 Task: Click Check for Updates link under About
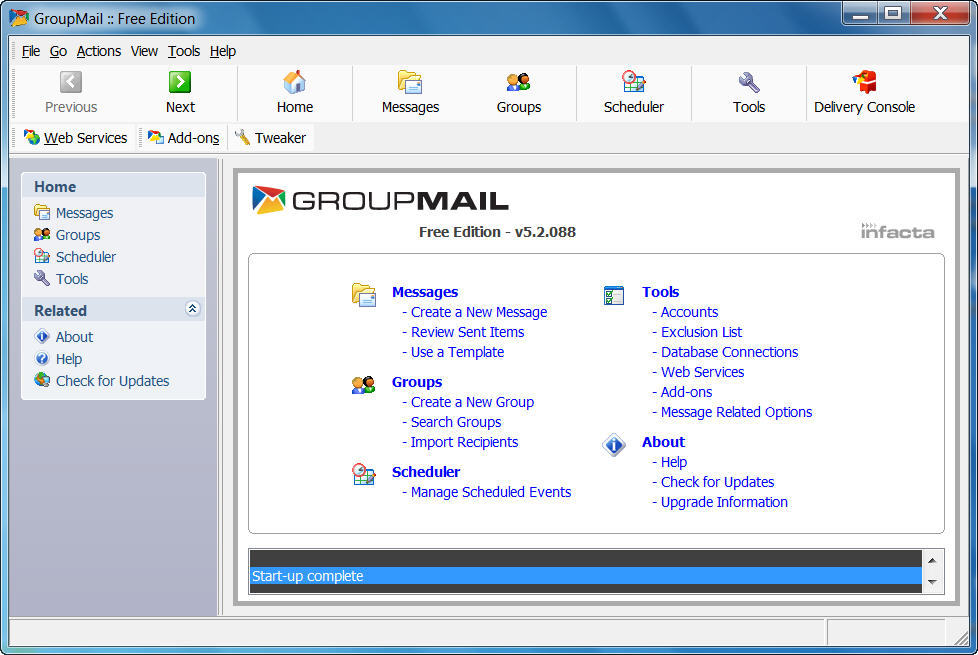[x=717, y=482]
